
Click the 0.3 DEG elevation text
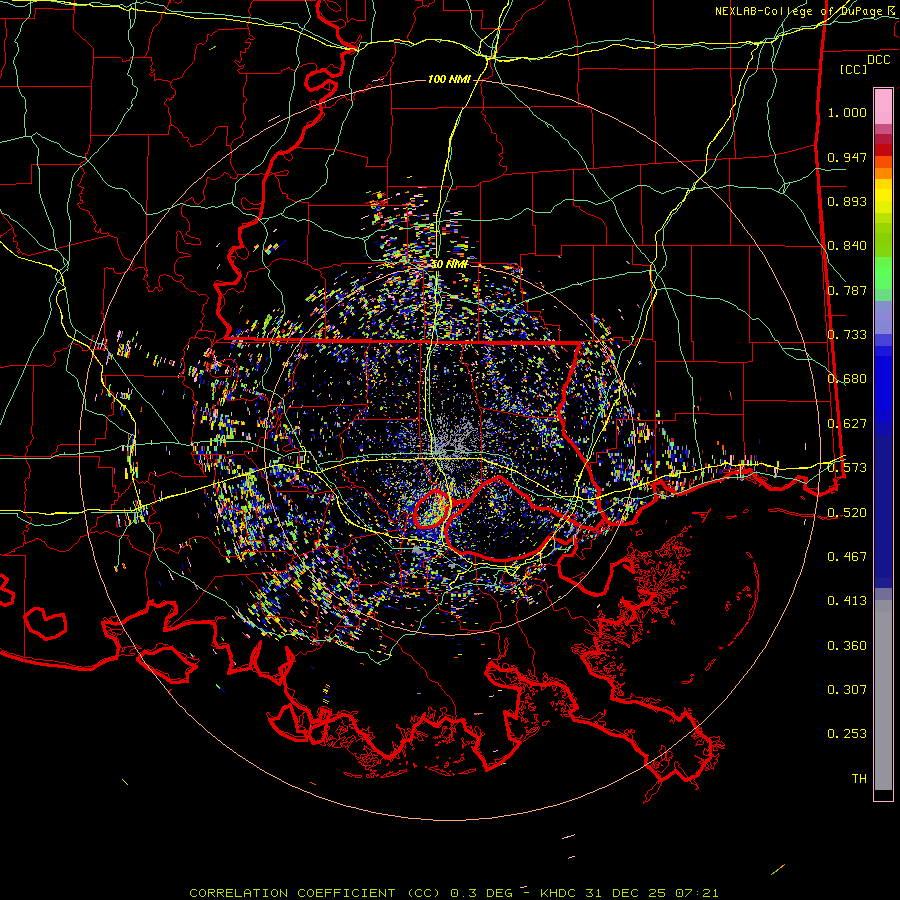coord(480,893)
